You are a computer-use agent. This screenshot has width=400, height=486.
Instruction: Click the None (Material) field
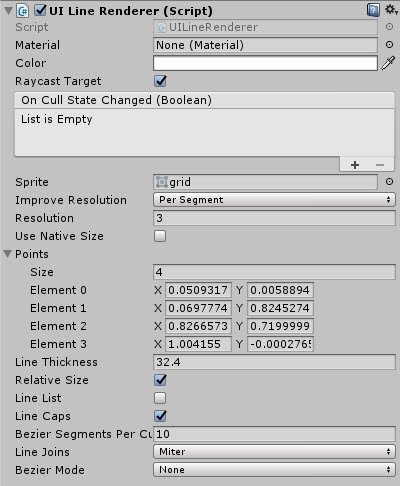tap(265, 45)
